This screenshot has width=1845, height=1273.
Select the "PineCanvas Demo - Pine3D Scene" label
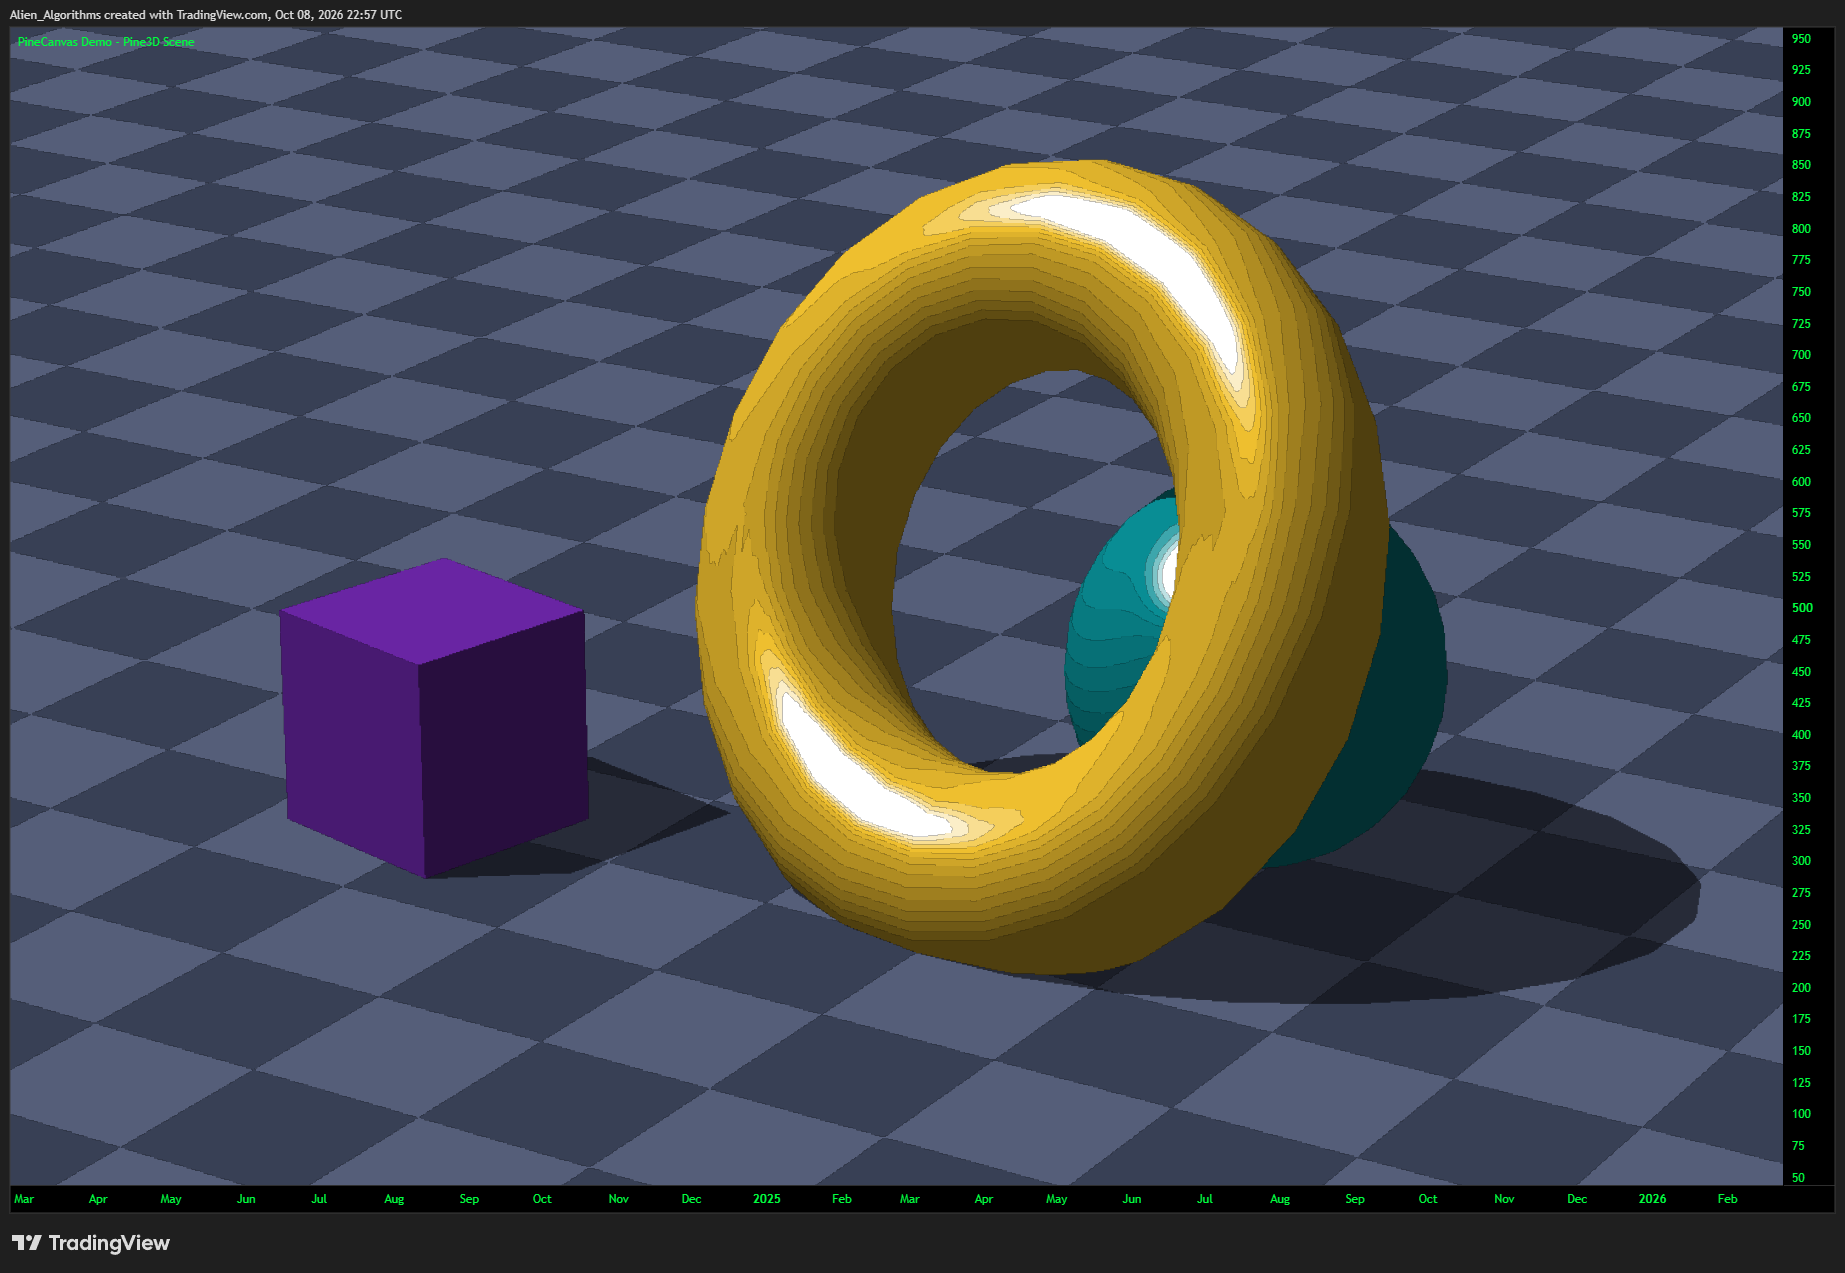[x=106, y=42]
